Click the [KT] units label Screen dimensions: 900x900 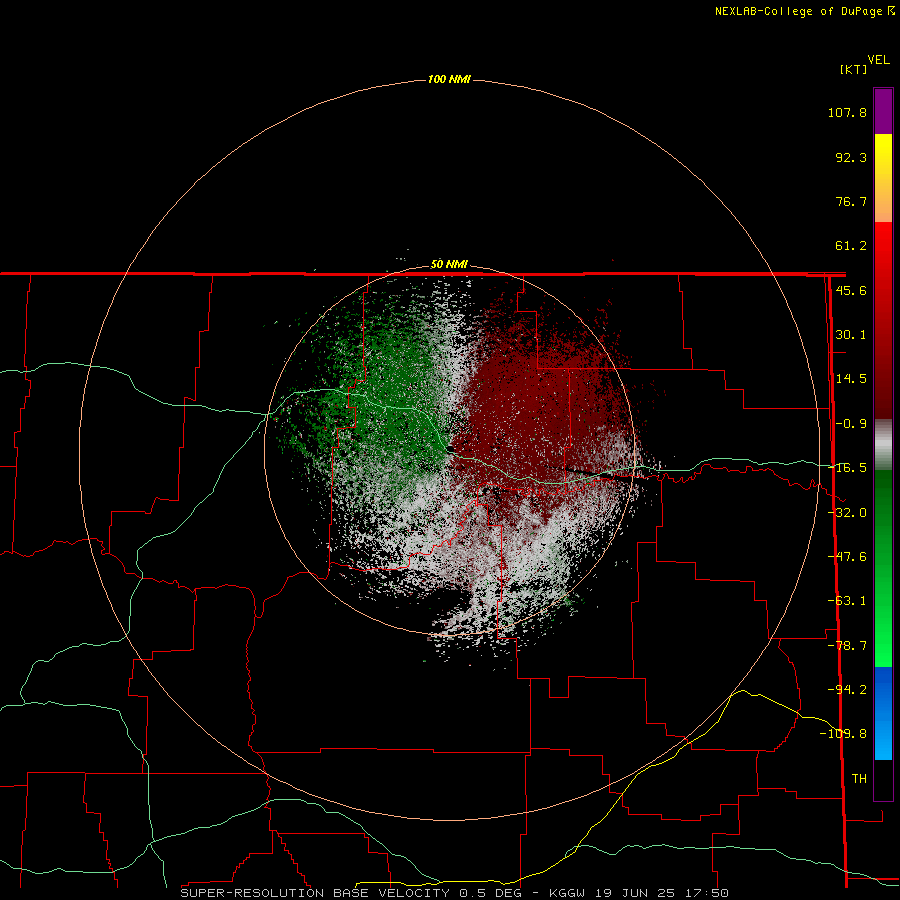tap(854, 69)
